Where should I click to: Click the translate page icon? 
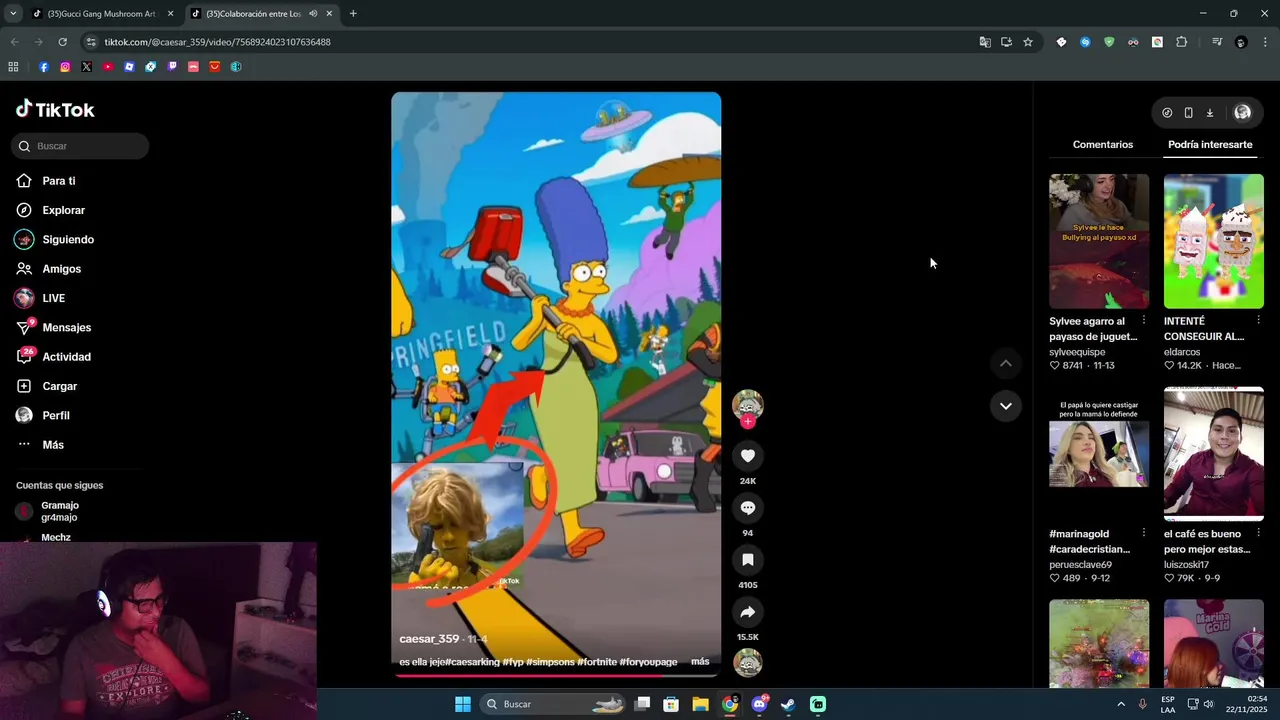pyautogui.click(x=985, y=42)
